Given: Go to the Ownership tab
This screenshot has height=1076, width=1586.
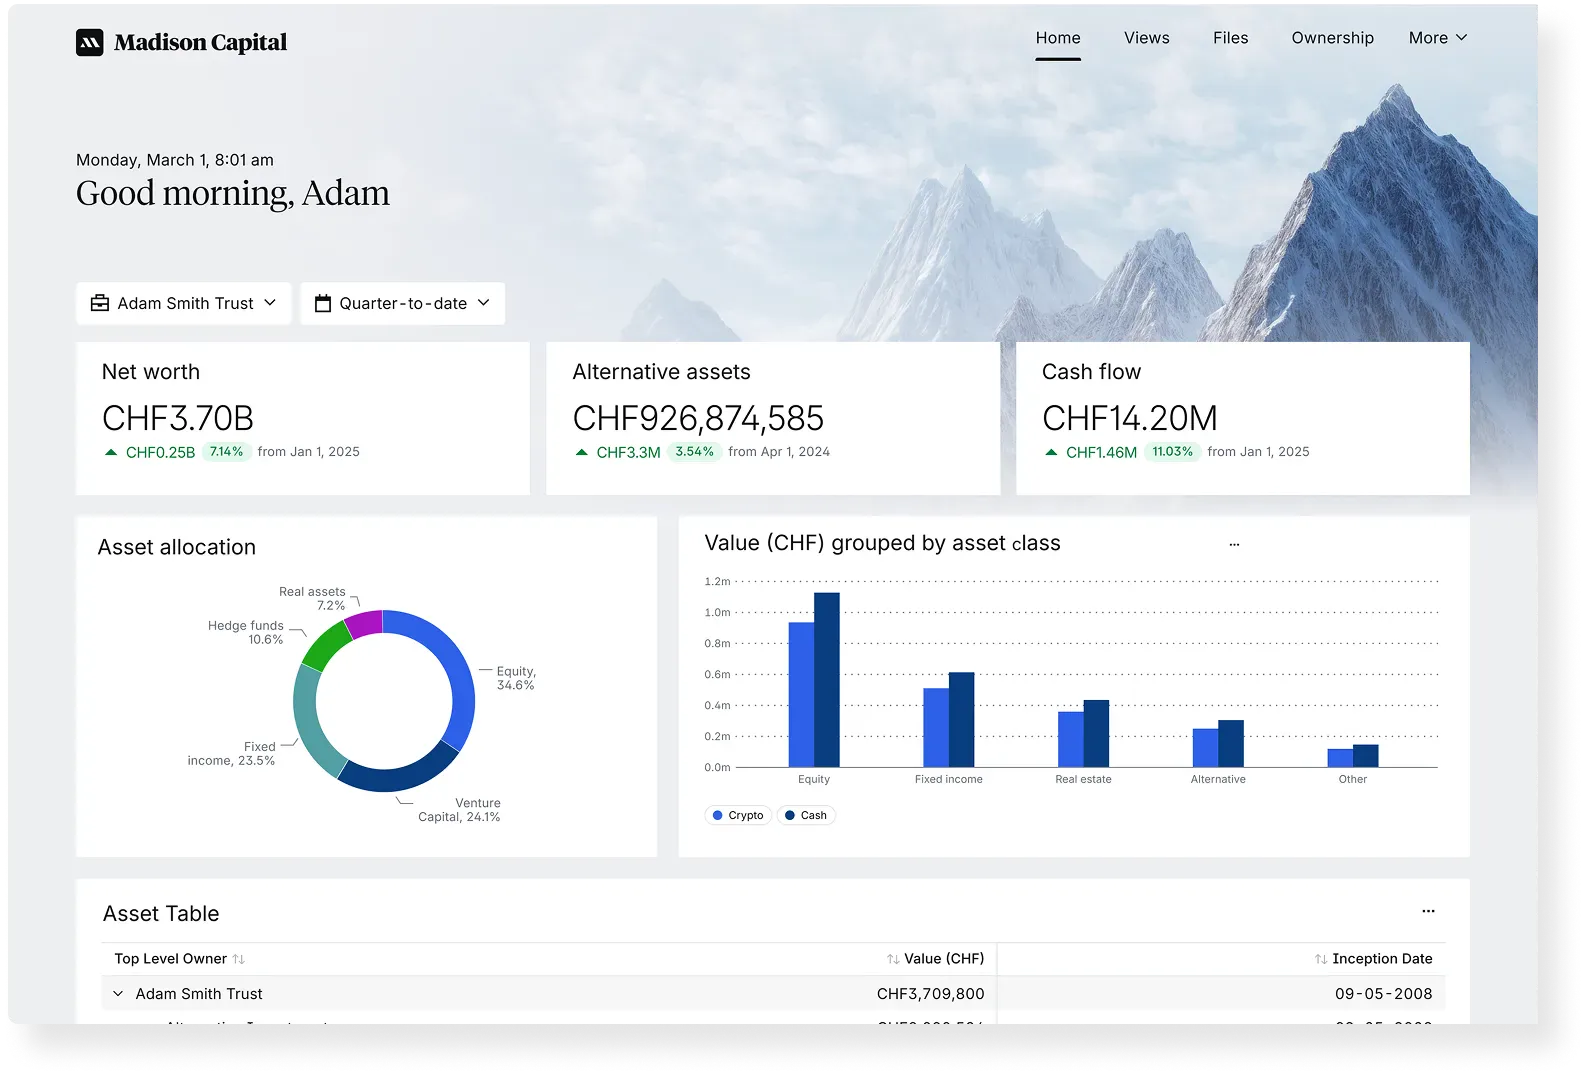Looking at the screenshot, I should pos(1332,38).
